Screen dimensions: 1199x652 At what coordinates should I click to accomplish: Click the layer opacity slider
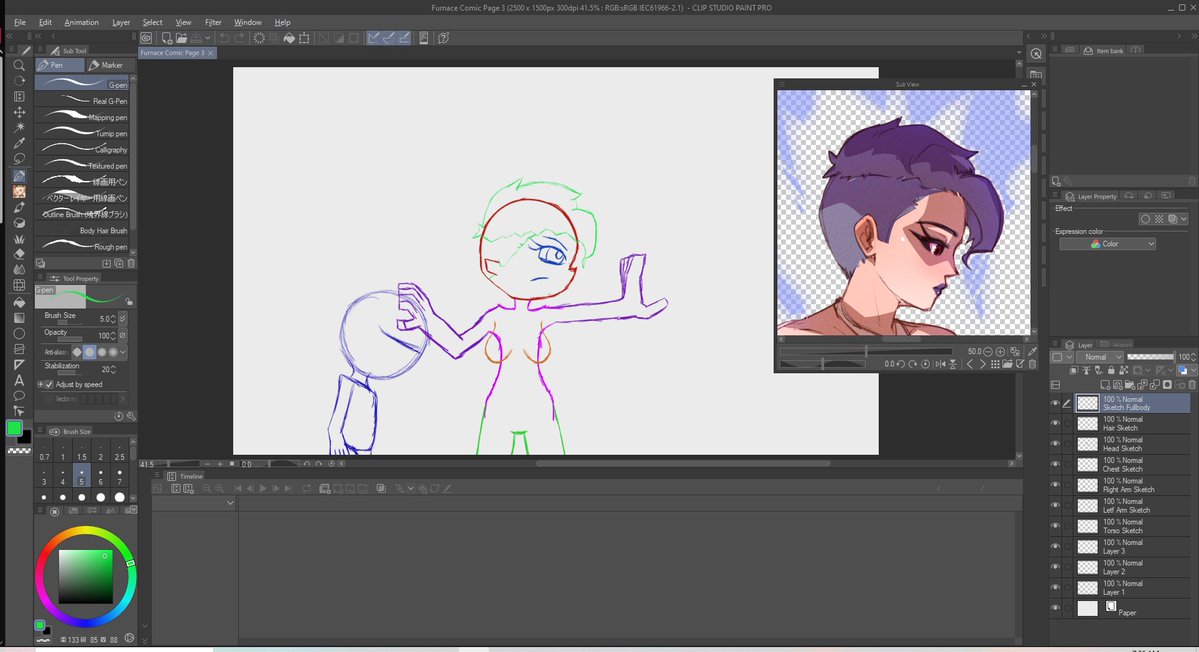1150,357
